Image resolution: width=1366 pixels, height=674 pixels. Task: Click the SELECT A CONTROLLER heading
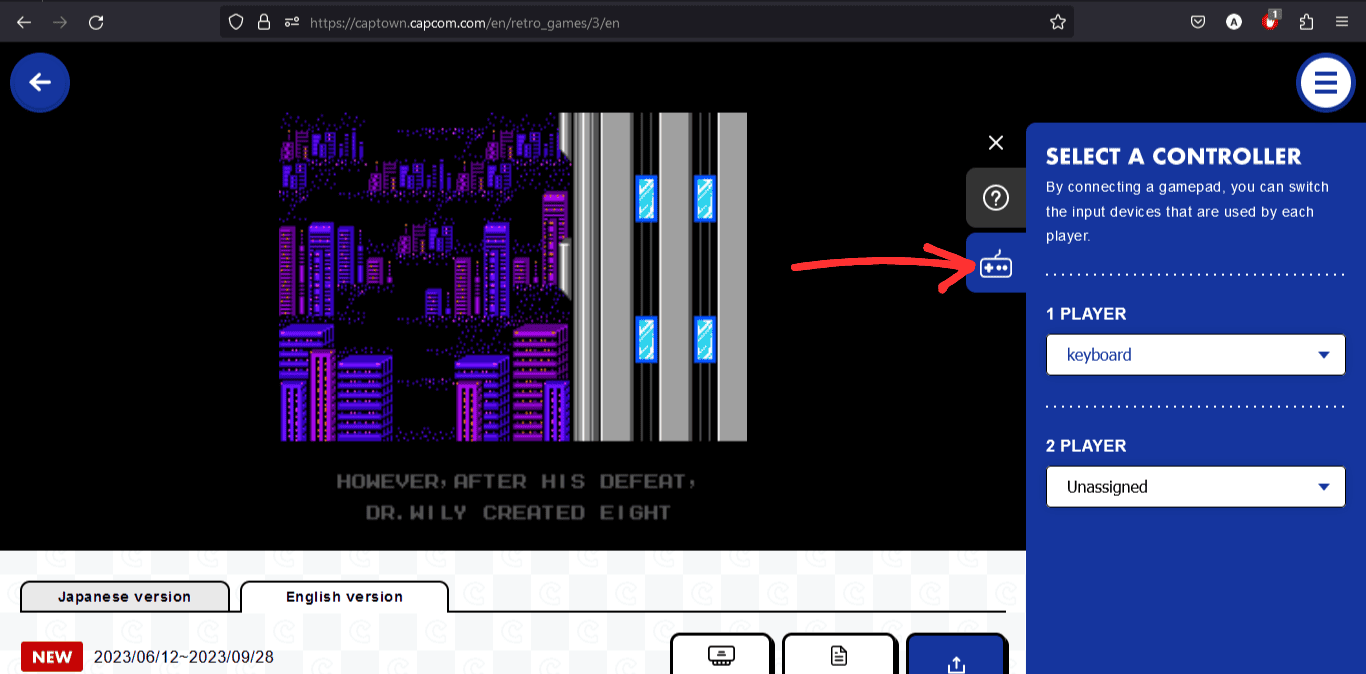[1174, 156]
